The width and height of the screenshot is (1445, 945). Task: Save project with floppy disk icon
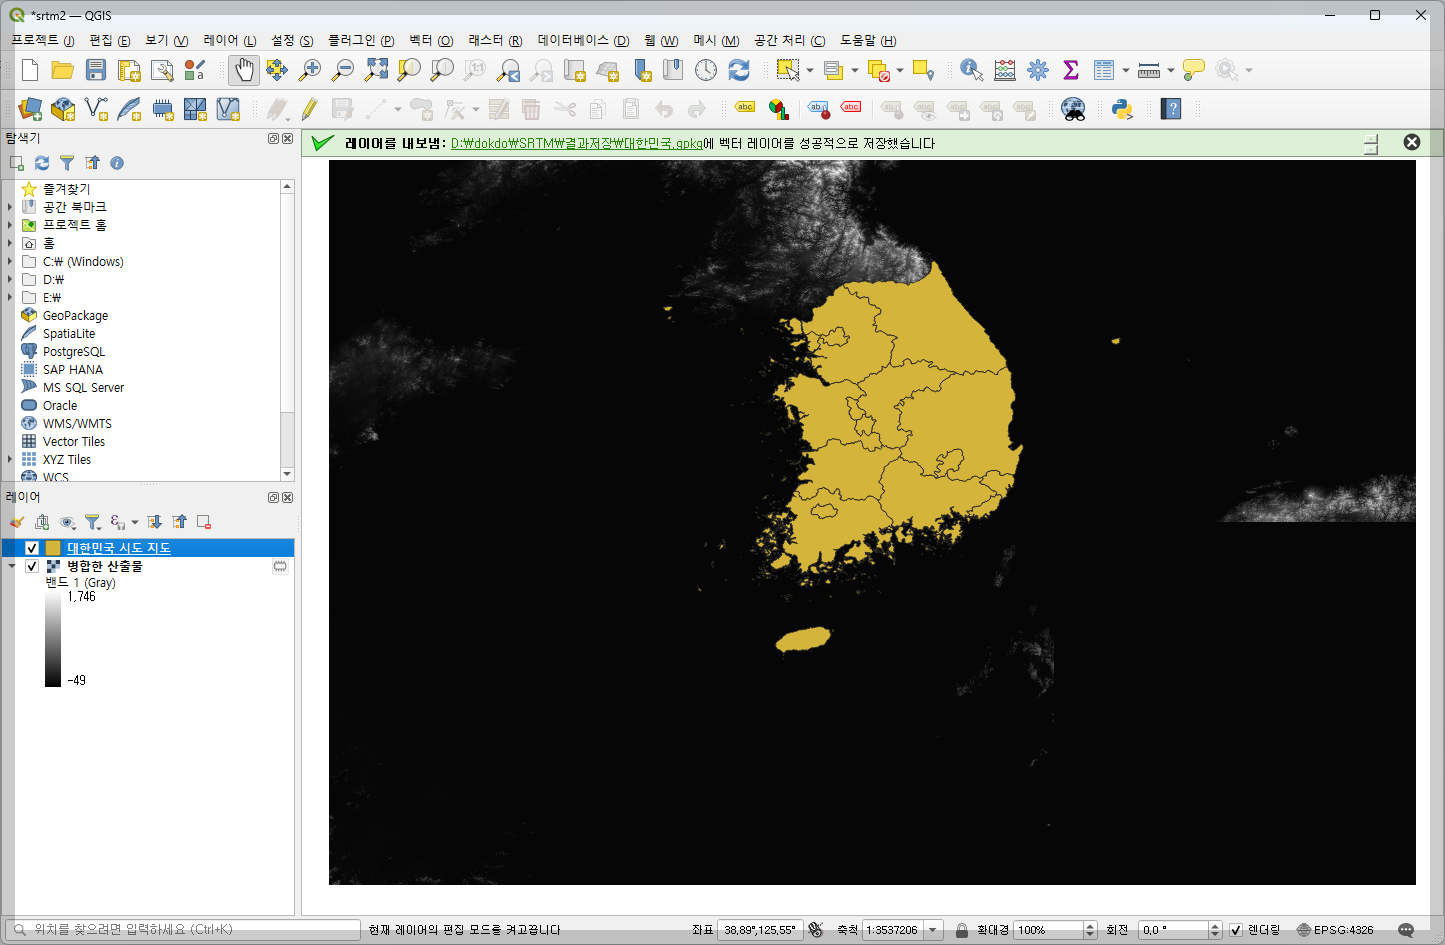point(96,70)
